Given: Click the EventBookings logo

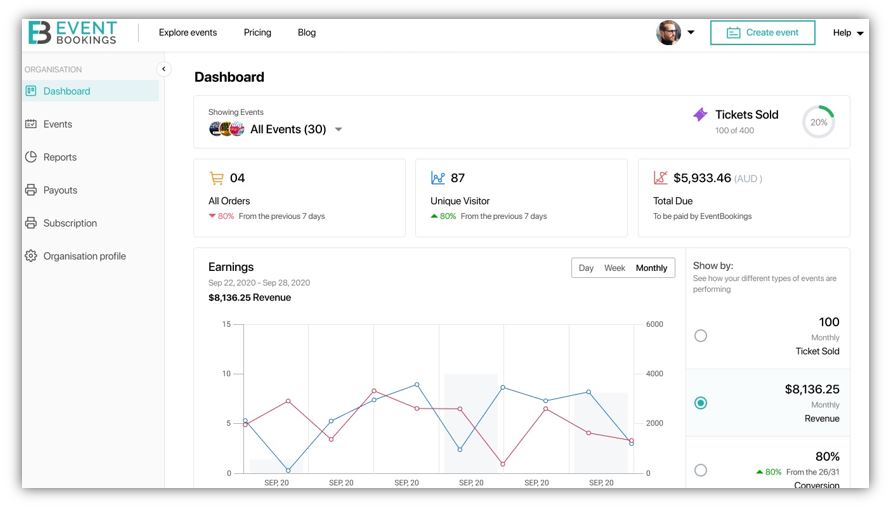Looking at the screenshot, I should [72, 32].
